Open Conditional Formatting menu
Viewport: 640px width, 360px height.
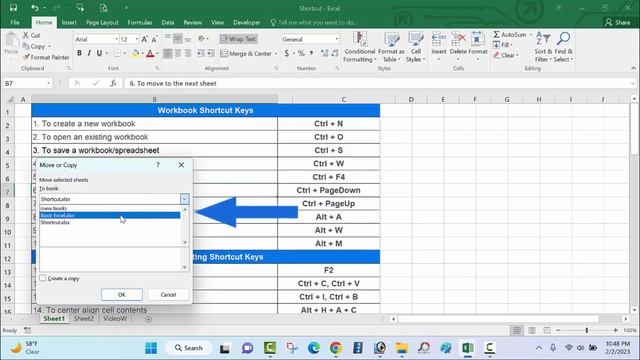(x=360, y=47)
